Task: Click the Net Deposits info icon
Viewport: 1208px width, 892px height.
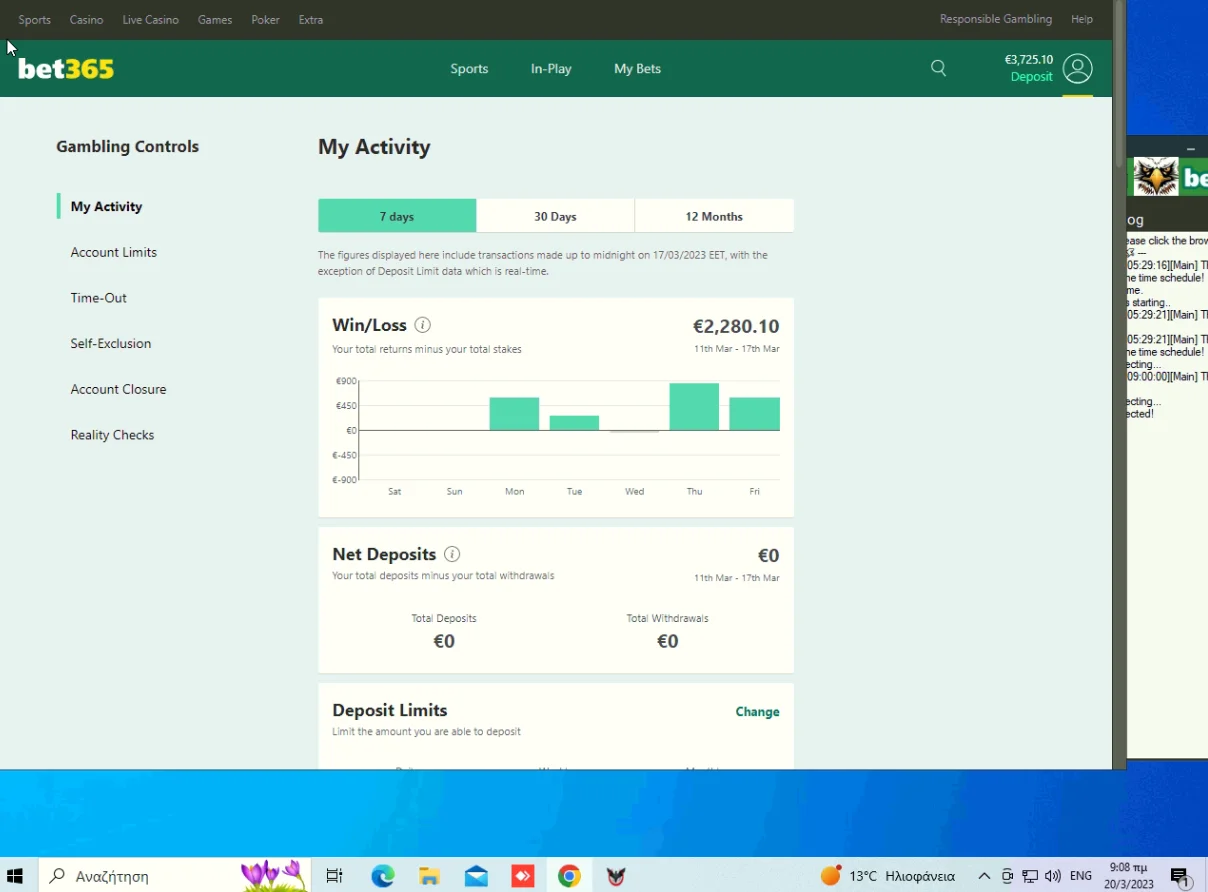Action: [452, 554]
